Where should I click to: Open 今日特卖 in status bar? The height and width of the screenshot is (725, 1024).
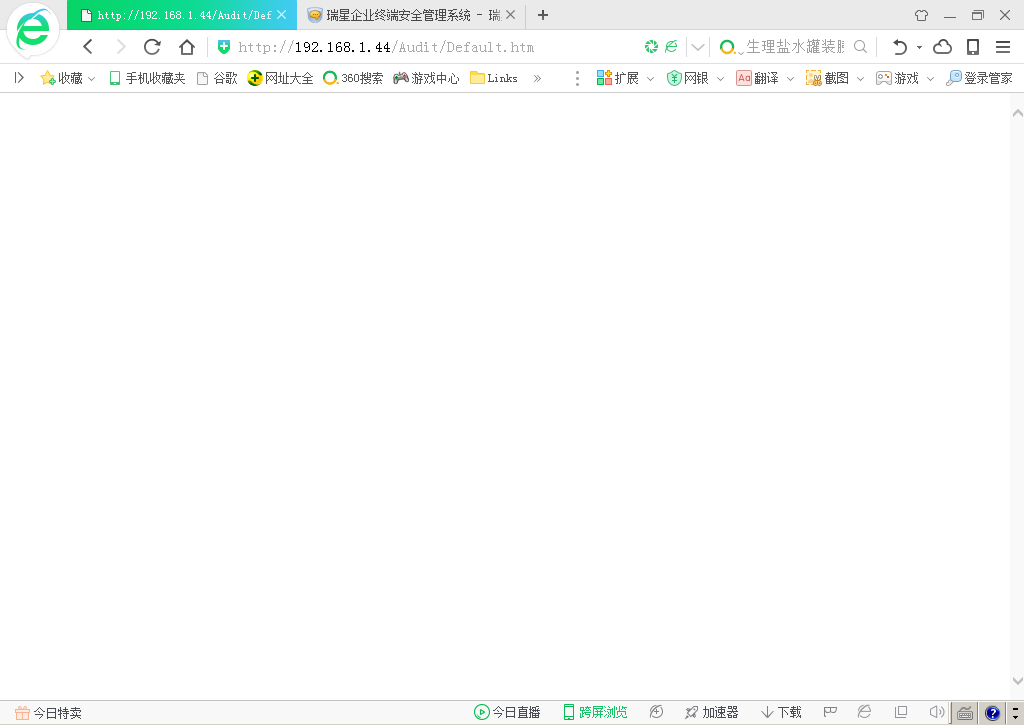pyautogui.click(x=48, y=713)
